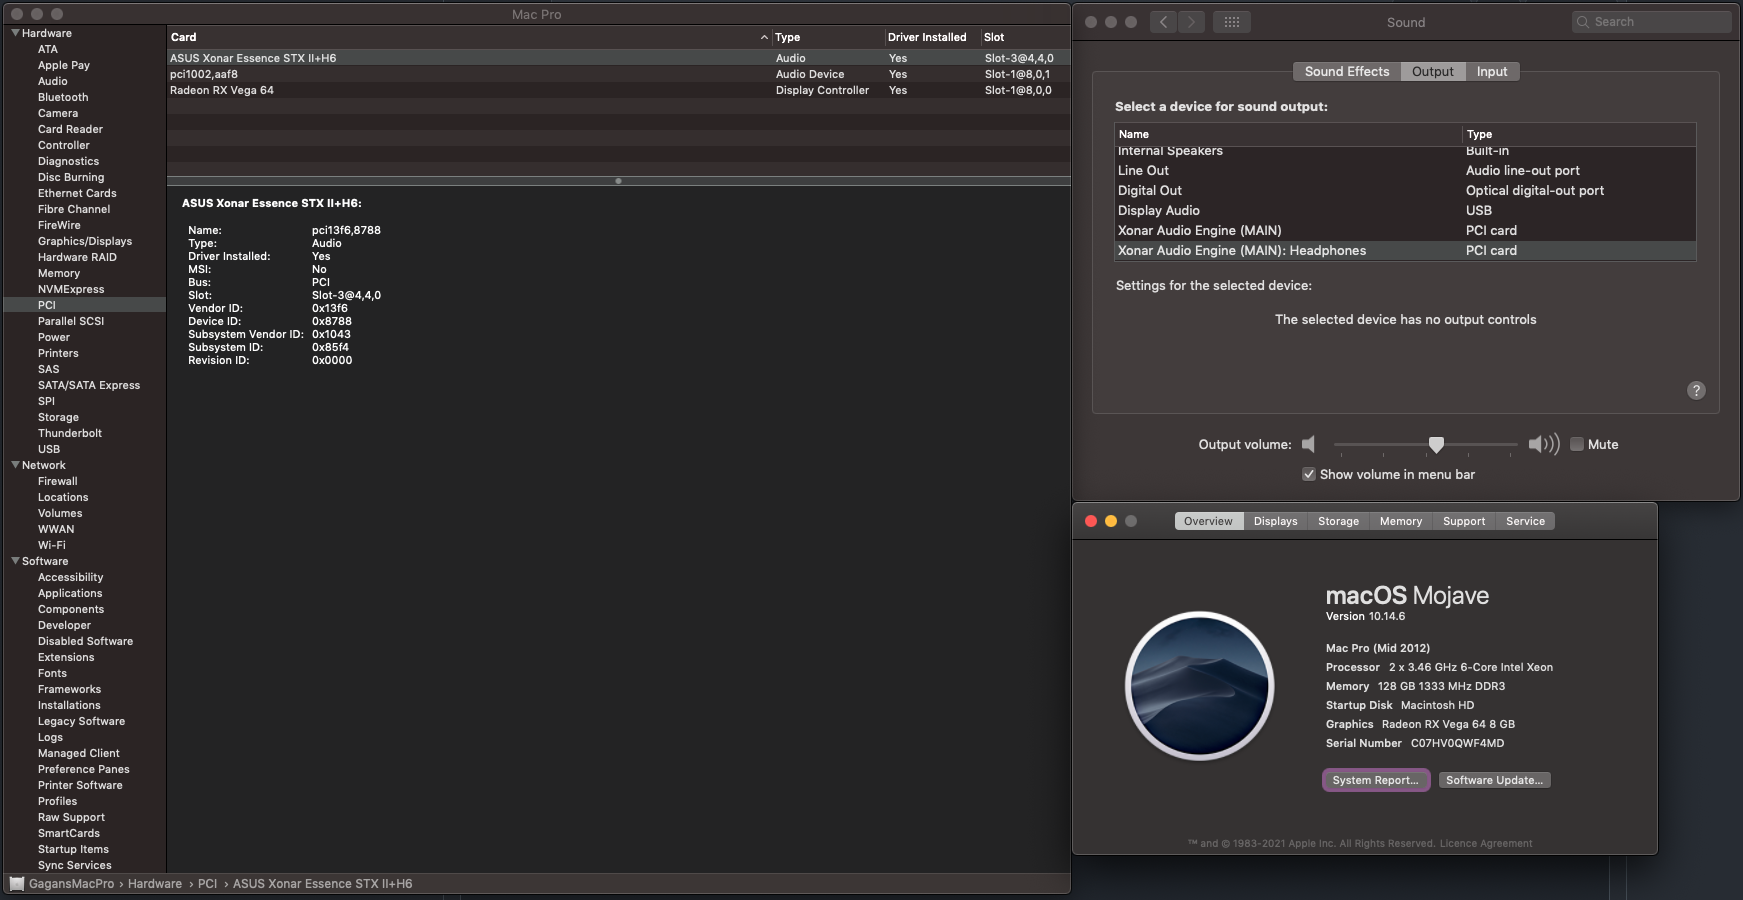This screenshot has height=900, width=1743.
Task: Go forward in Sound preferences window
Action: pos(1191,22)
